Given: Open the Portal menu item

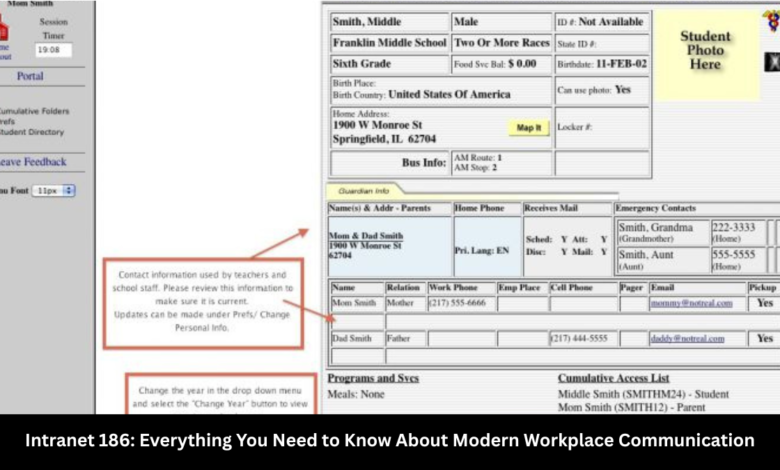Looking at the screenshot, I should click(30, 76).
